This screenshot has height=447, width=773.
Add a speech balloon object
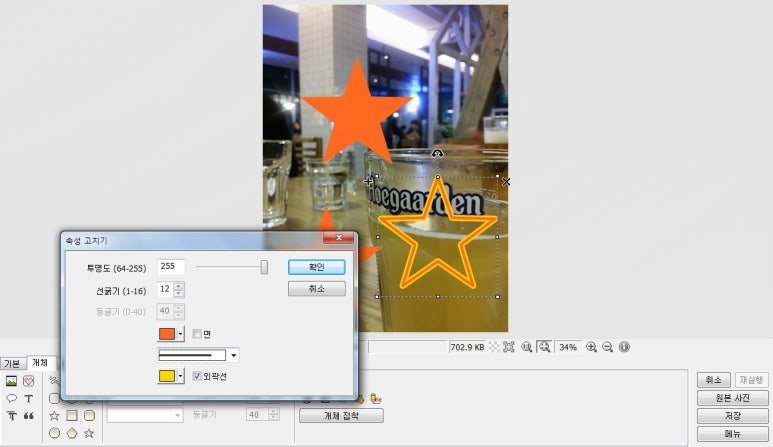[11, 398]
